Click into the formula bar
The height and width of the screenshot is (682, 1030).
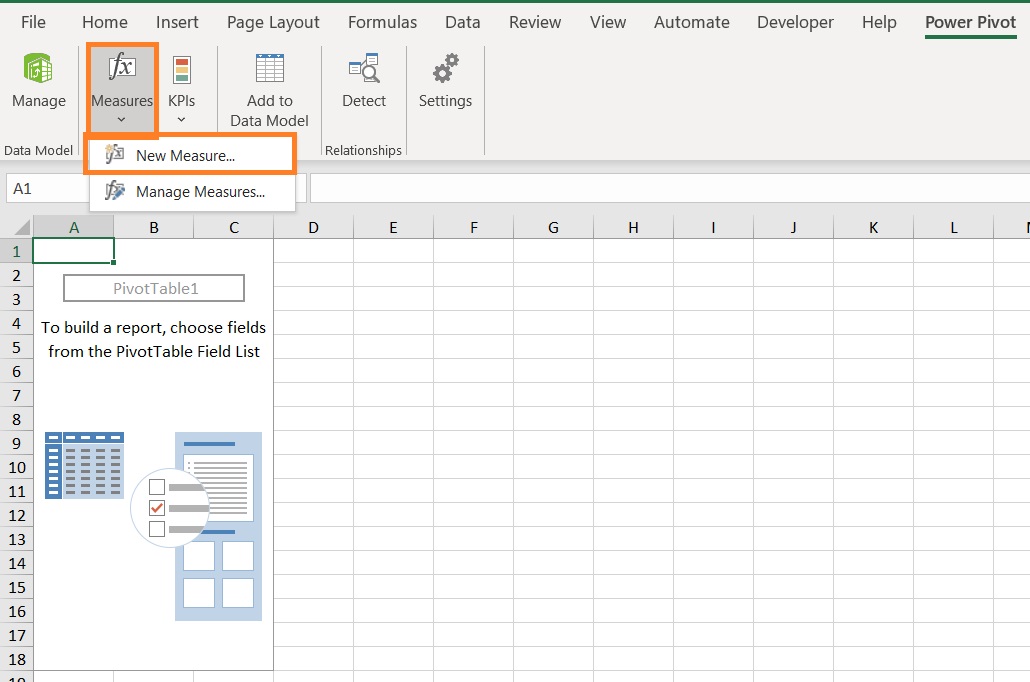[669, 189]
